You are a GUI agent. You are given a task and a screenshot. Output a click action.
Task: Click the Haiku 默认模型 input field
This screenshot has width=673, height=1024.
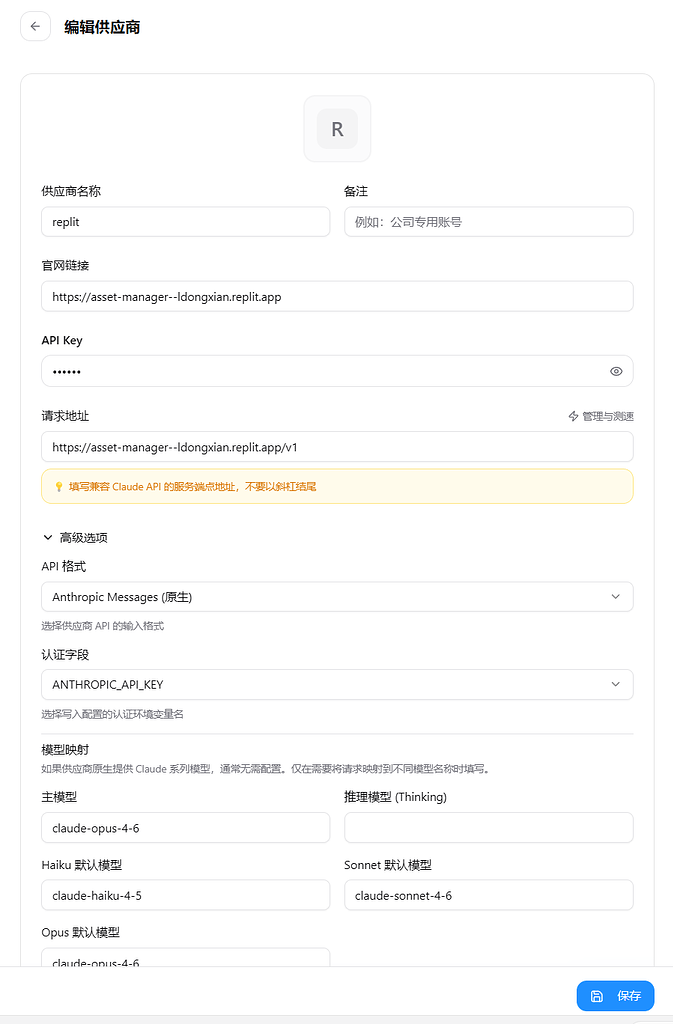[186, 895]
